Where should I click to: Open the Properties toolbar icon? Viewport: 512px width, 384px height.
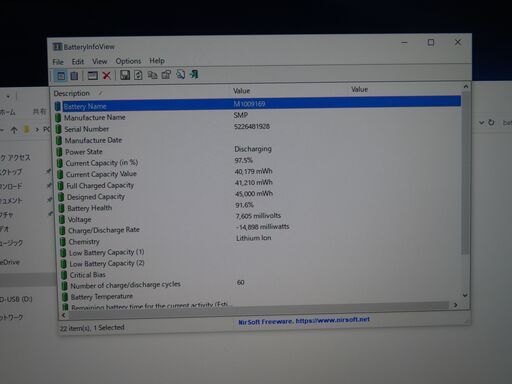click(x=166, y=74)
